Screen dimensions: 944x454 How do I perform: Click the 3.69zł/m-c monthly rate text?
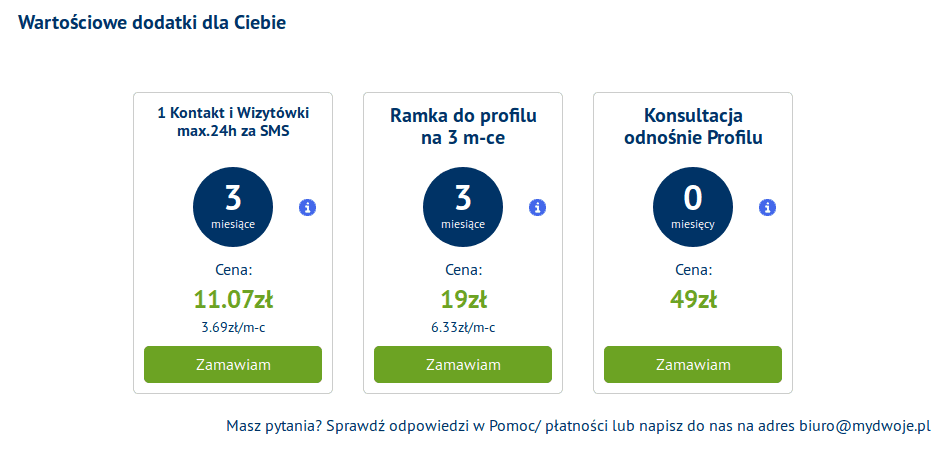234,328
